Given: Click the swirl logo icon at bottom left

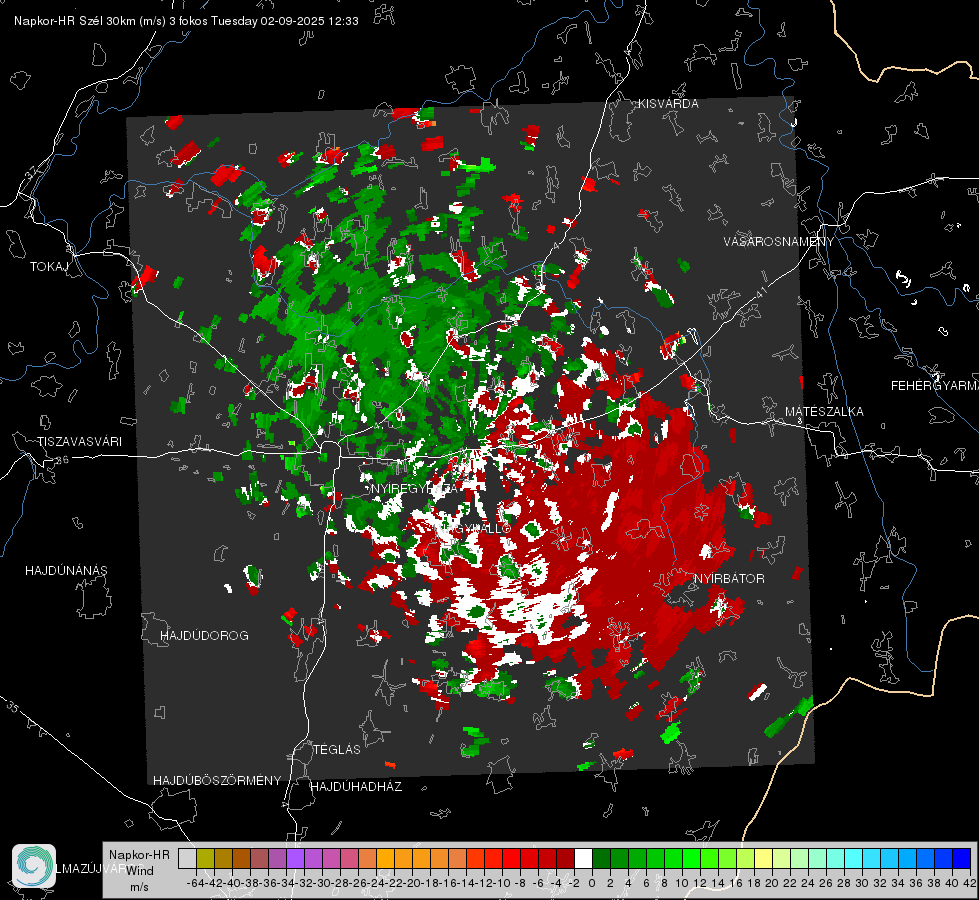Looking at the screenshot, I should (x=34, y=866).
